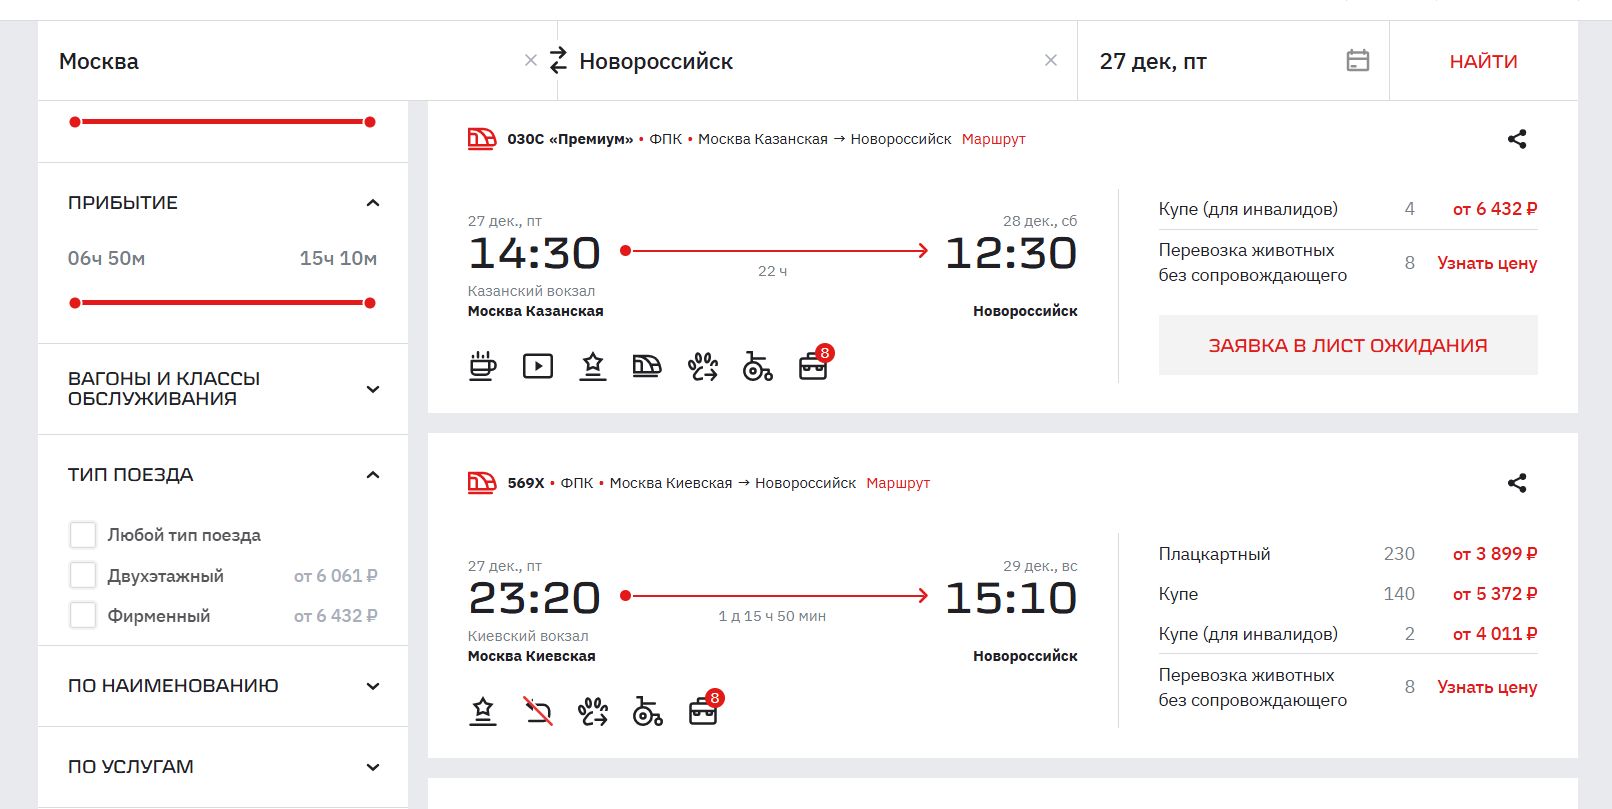Click the wheelchair accessibility icon on train 569Х
1612x809 pixels.
(648, 712)
